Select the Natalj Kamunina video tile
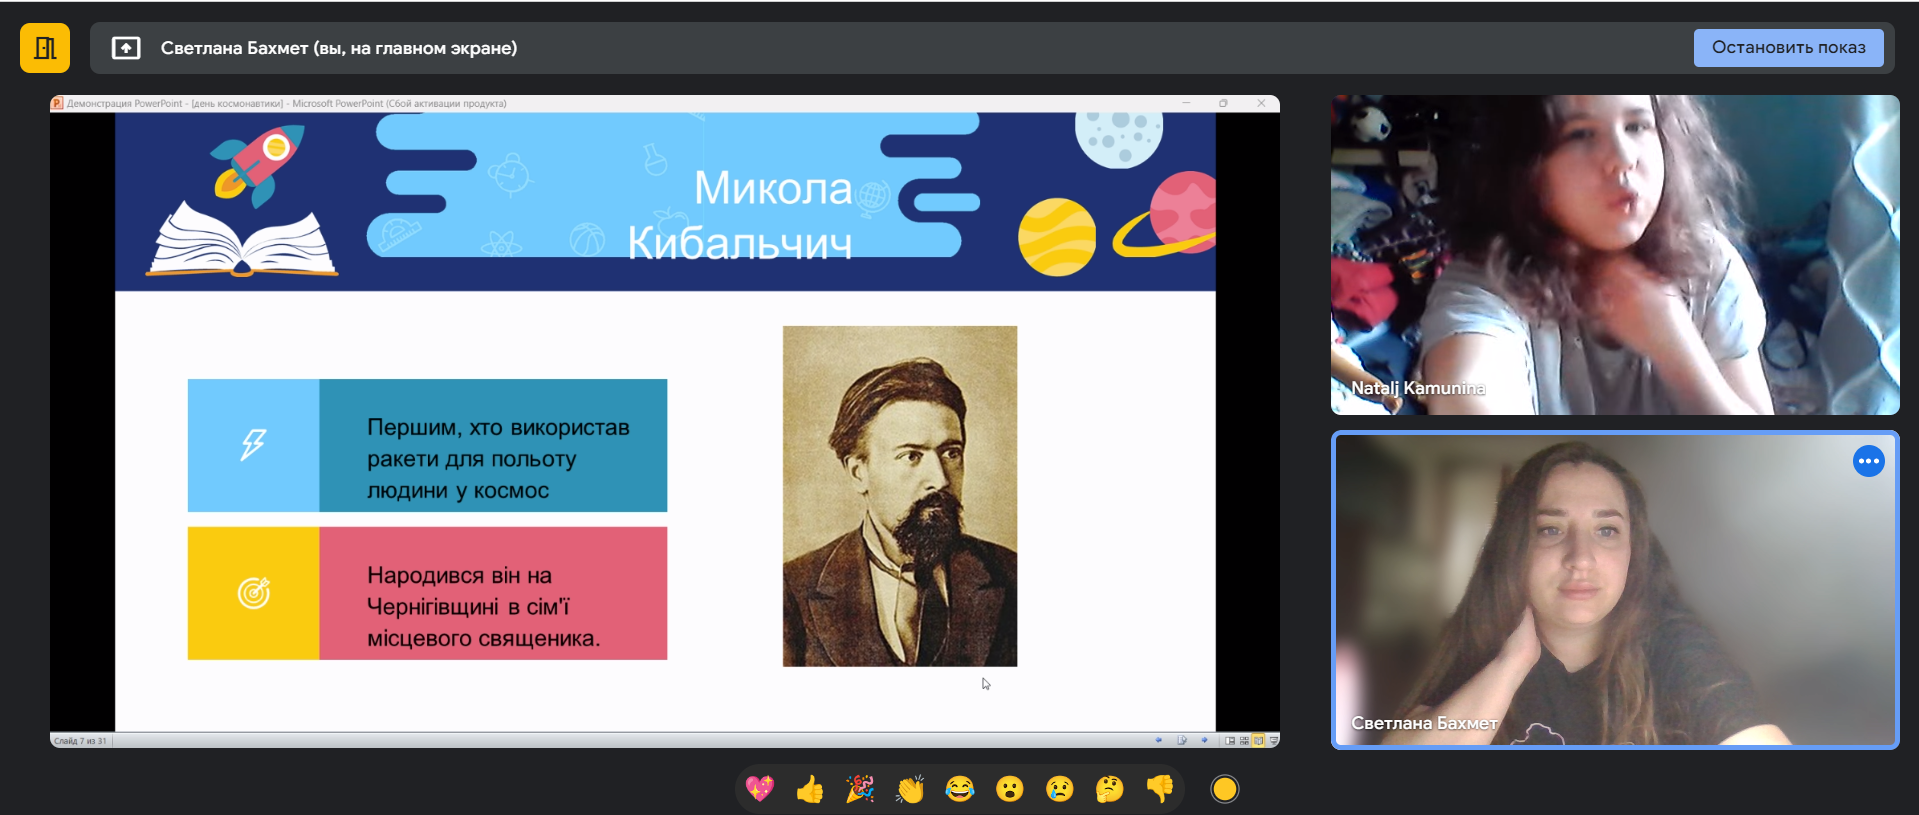 1614,255
